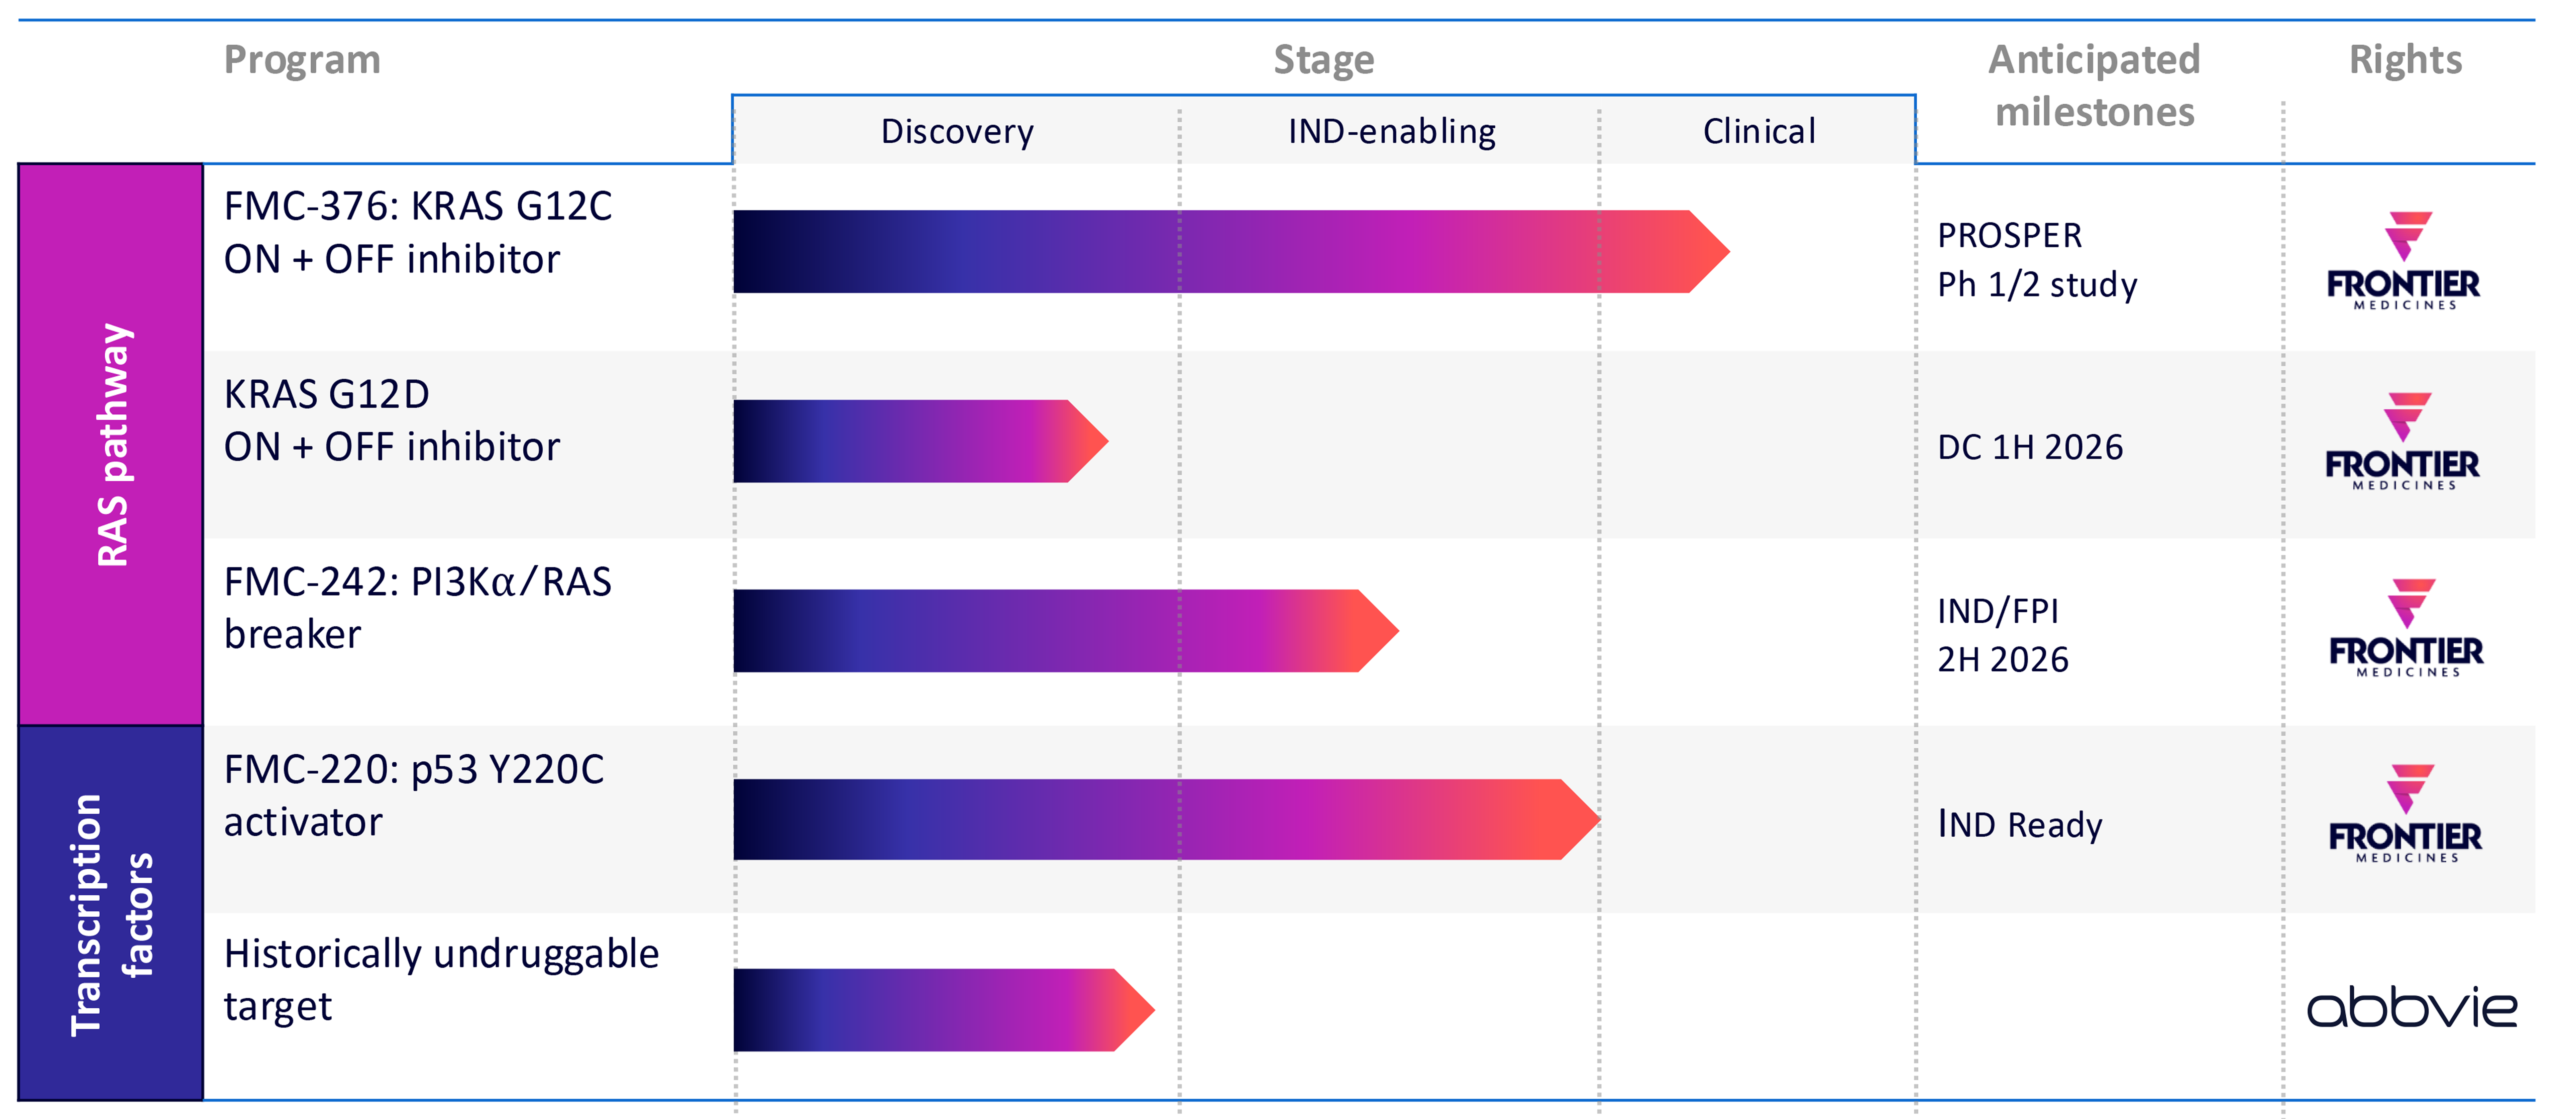Click the KRAS G12D progress arrow
The width and height of the screenshot is (2560, 1119).
pyautogui.click(x=920, y=441)
